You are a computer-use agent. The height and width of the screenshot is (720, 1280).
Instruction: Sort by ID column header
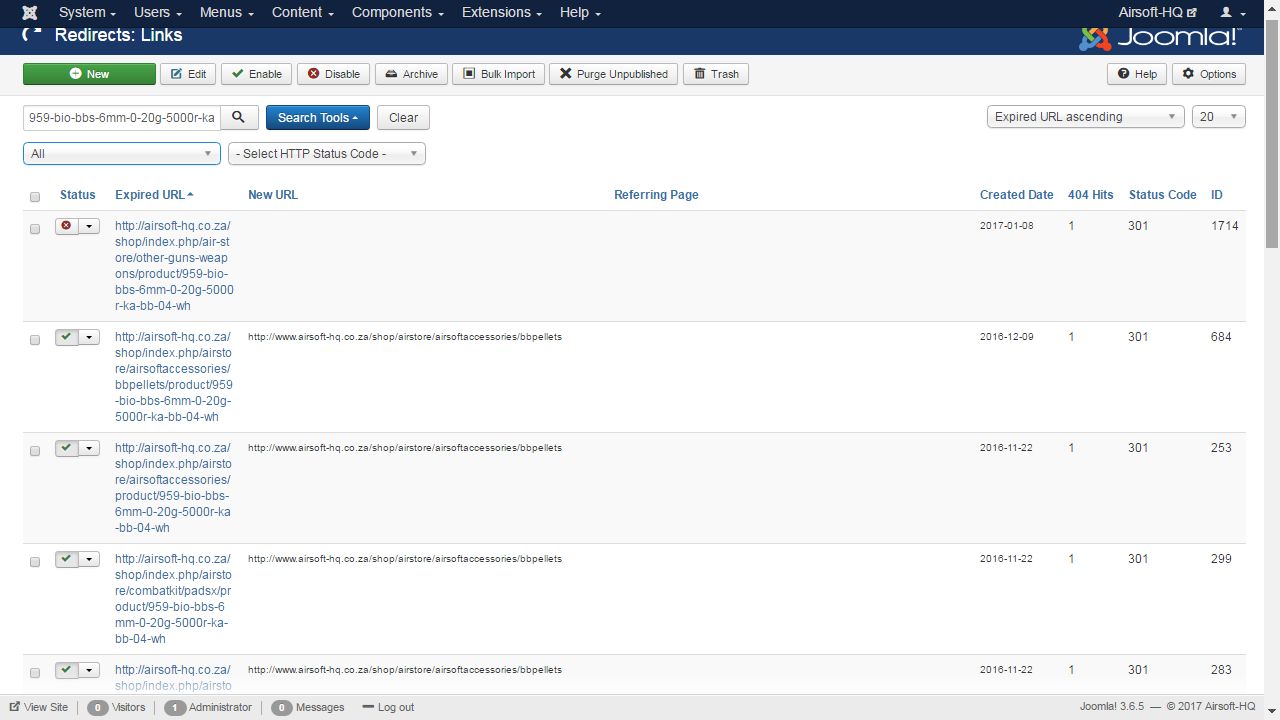pyautogui.click(x=1217, y=195)
